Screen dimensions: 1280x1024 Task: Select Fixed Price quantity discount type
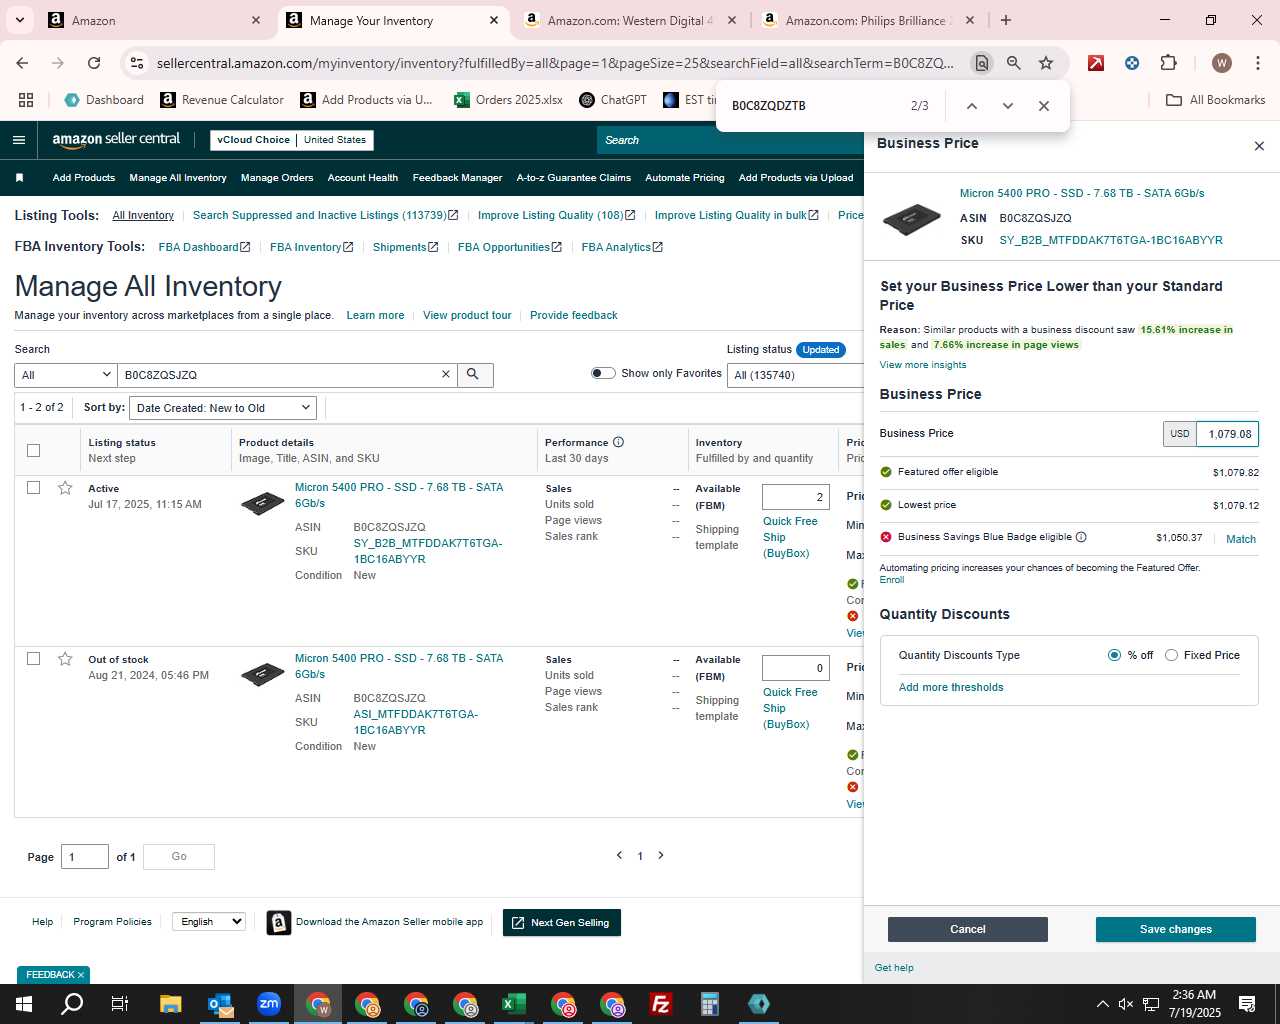coord(1171,655)
